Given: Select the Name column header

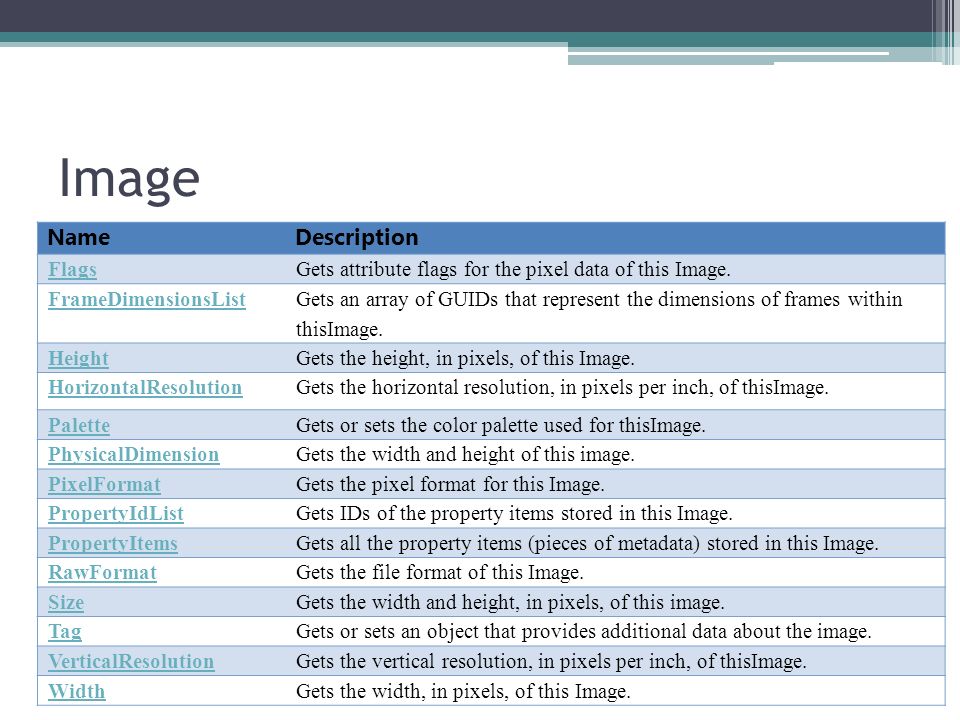Looking at the screenshot, I should click(x=79, y=238).
